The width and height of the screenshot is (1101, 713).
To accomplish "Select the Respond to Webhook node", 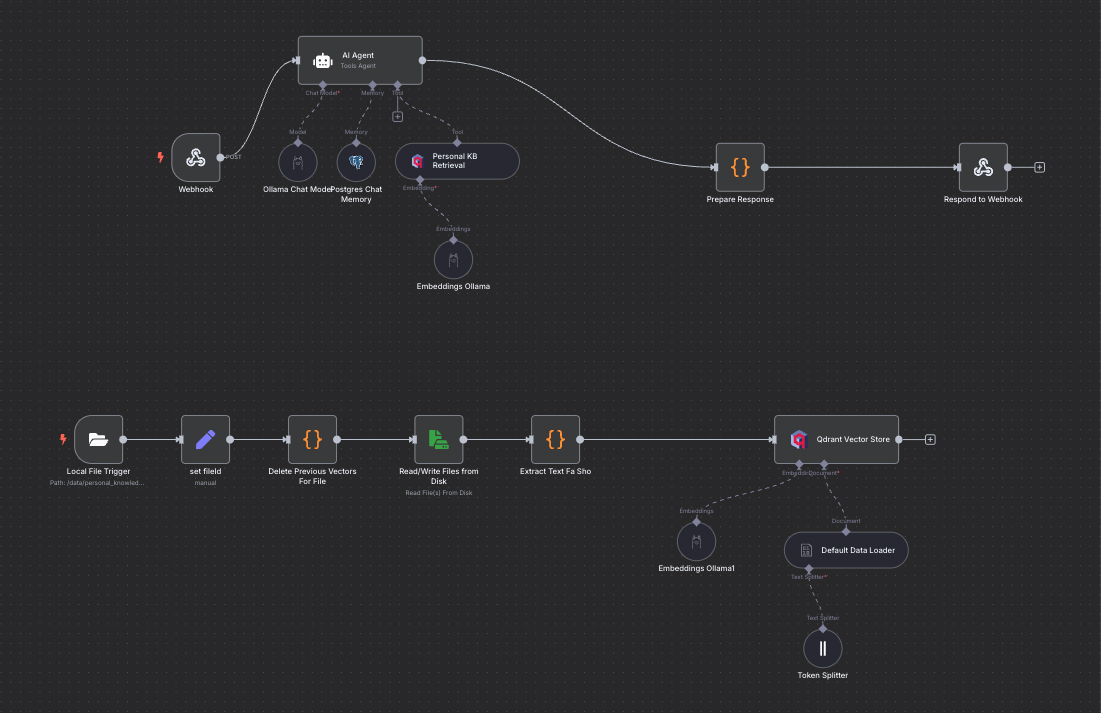I will 983,167.
